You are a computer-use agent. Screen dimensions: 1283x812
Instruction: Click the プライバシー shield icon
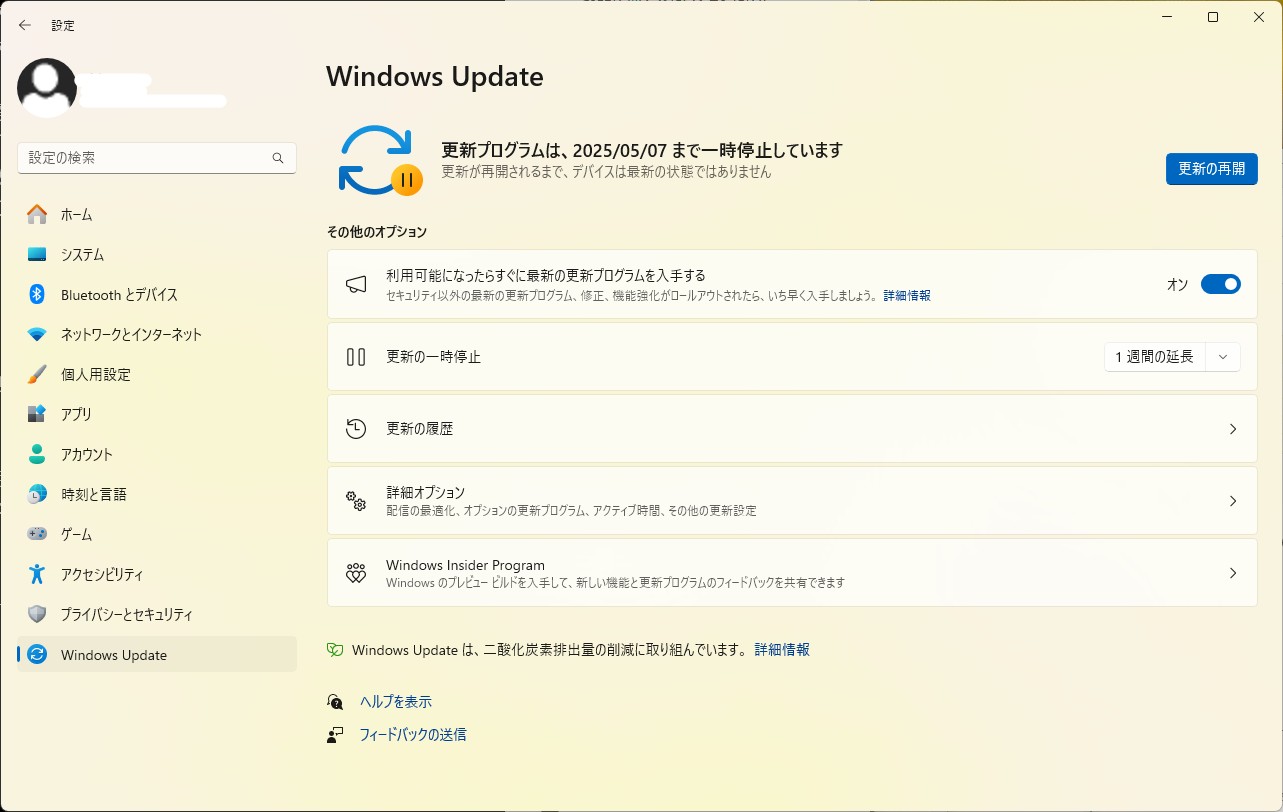37,614
